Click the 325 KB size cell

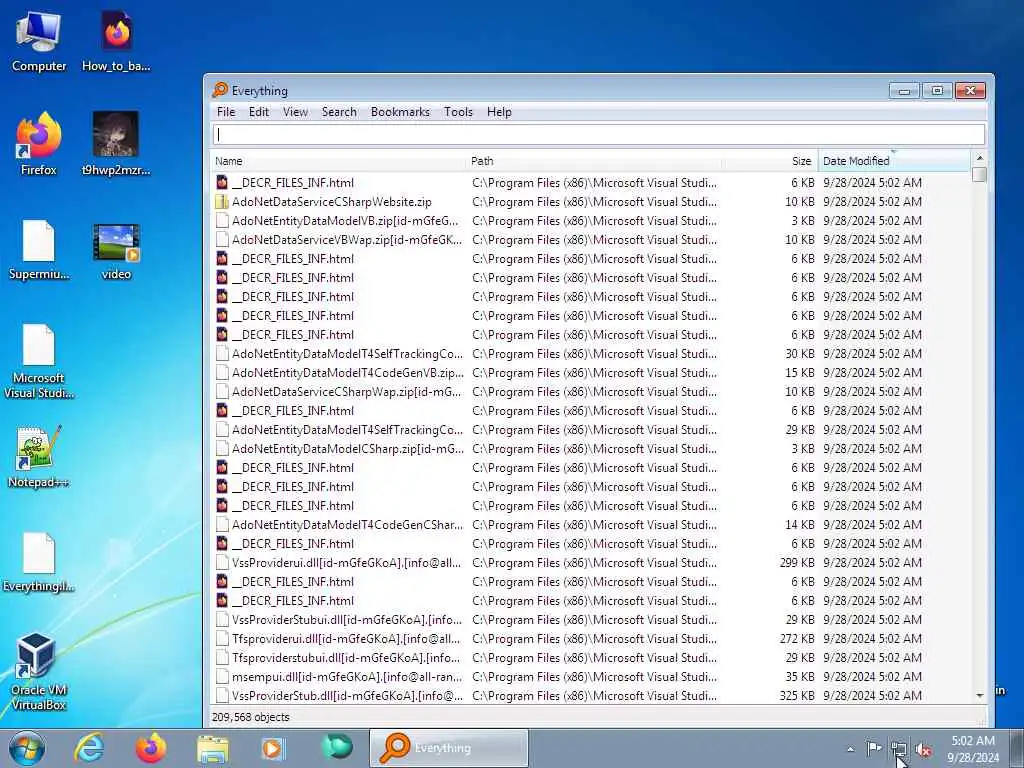click(797, 696)
